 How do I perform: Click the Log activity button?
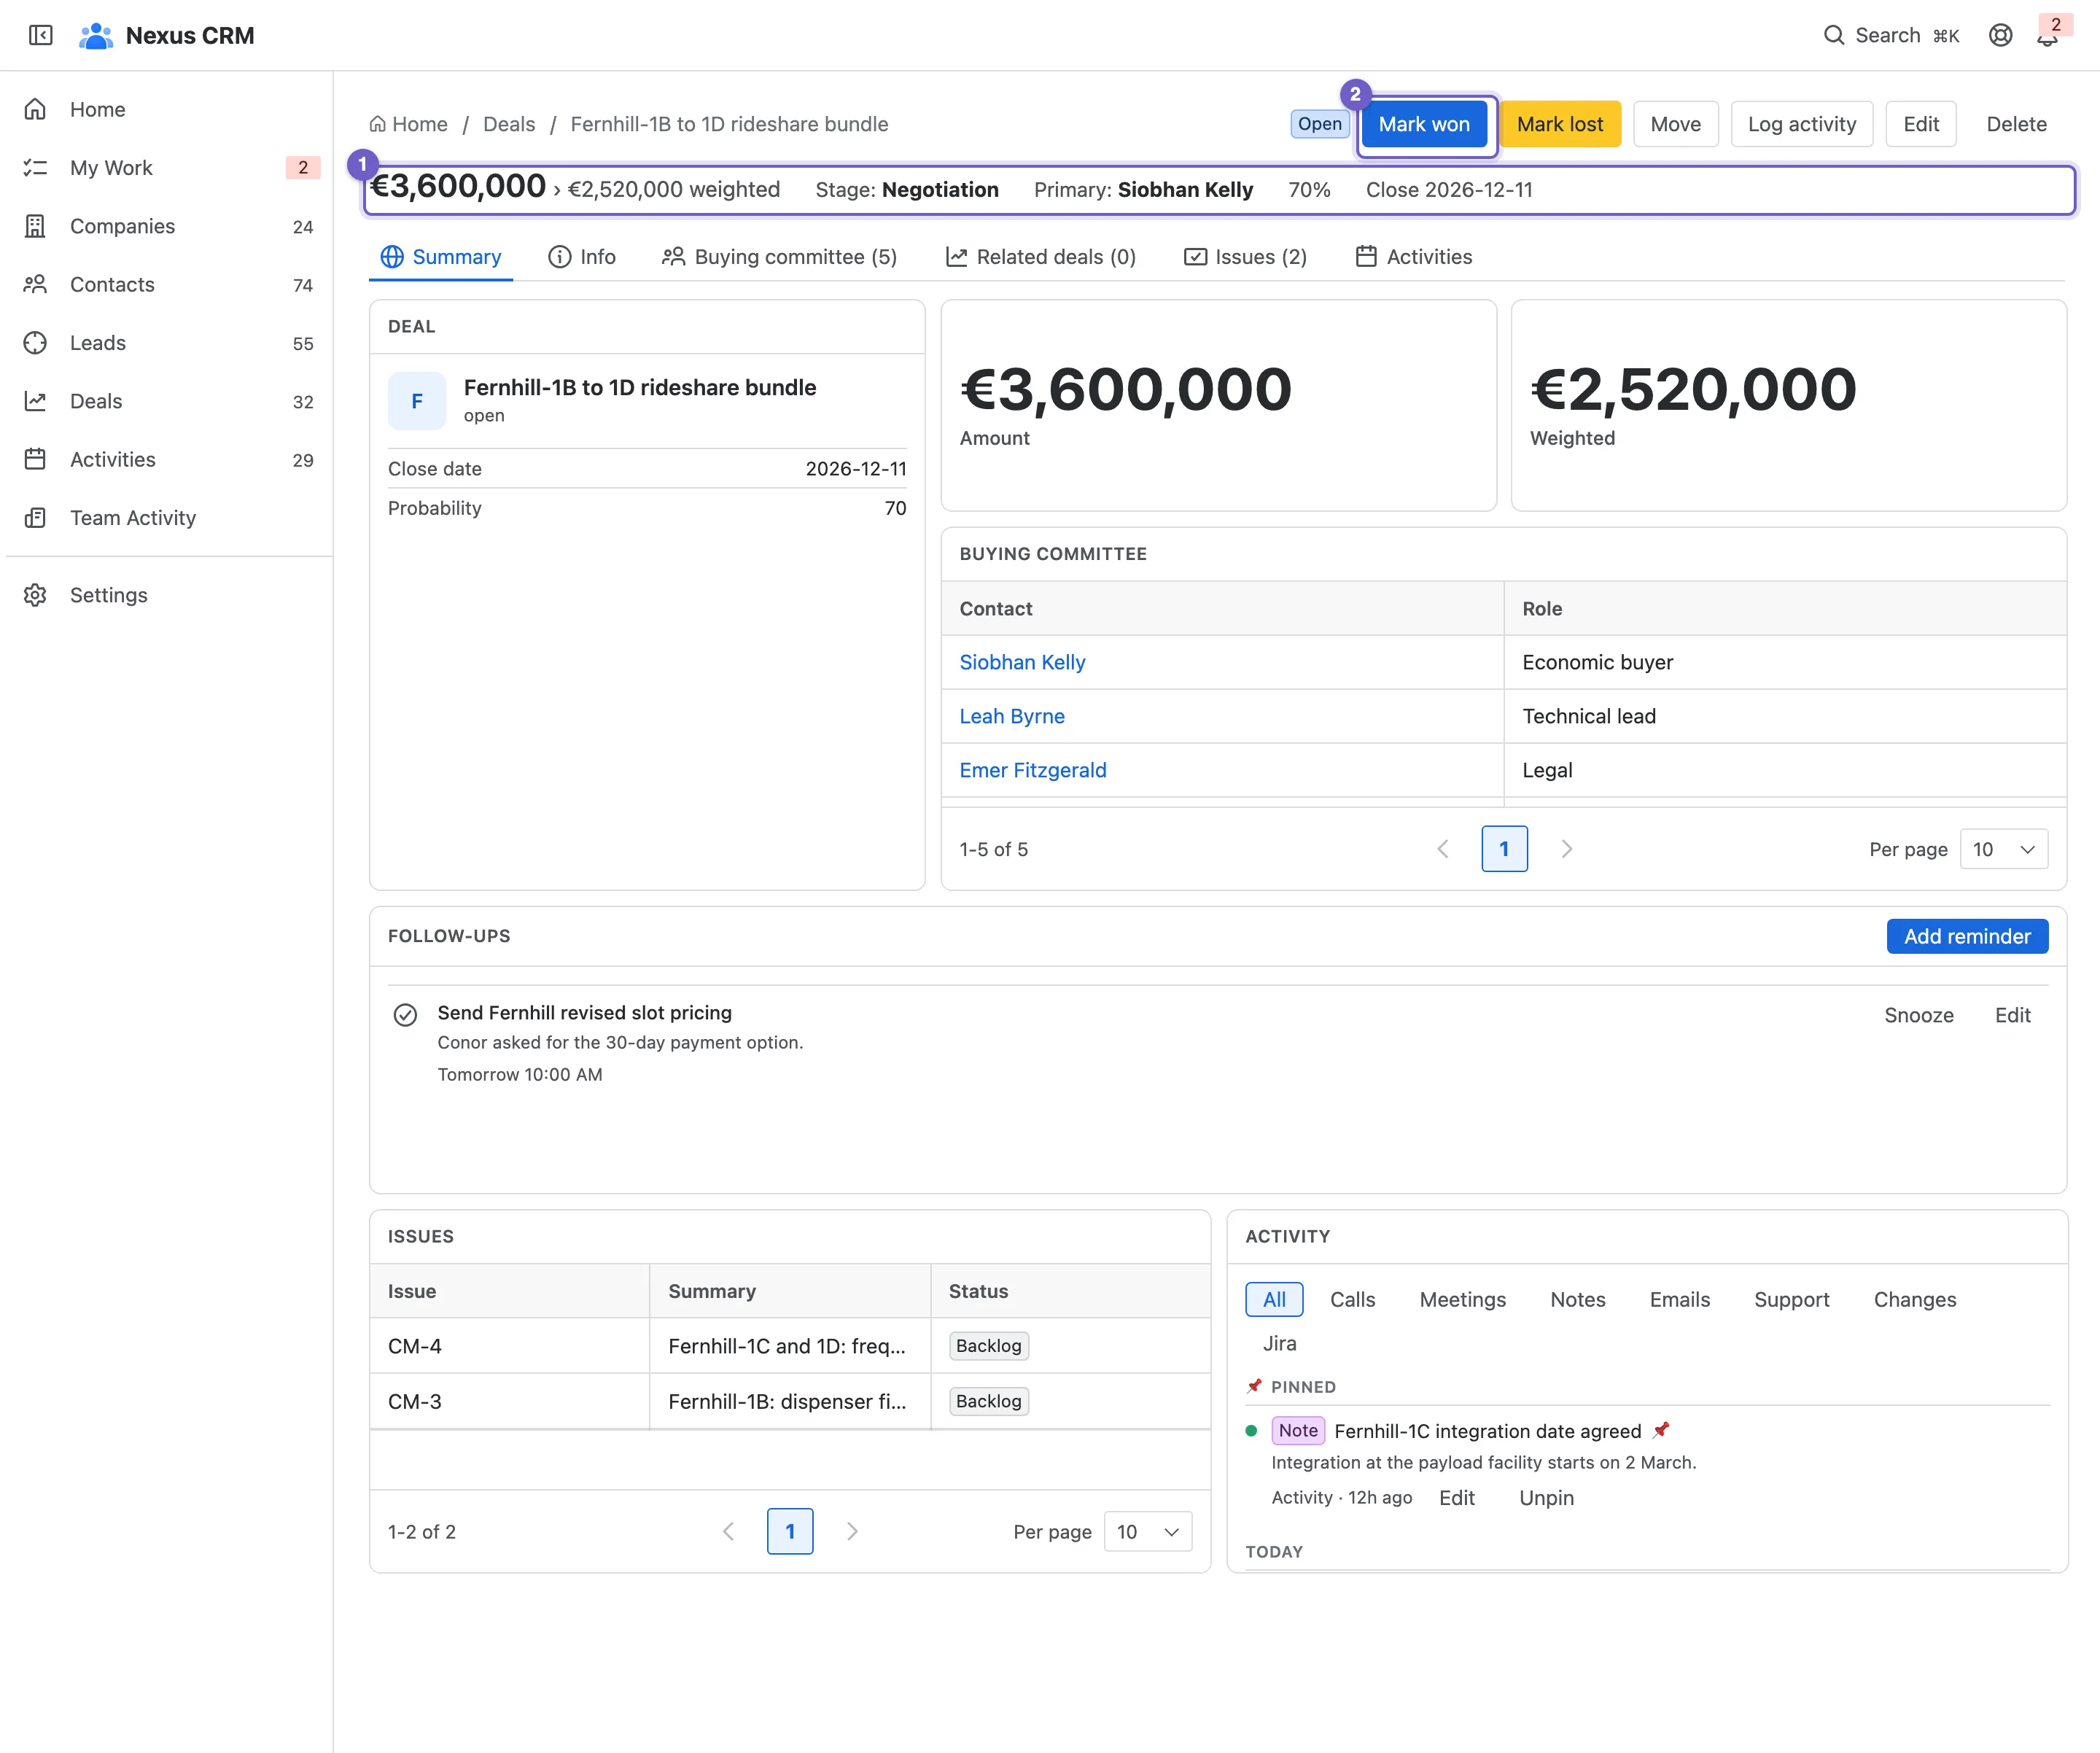[x=1801, y=124]
